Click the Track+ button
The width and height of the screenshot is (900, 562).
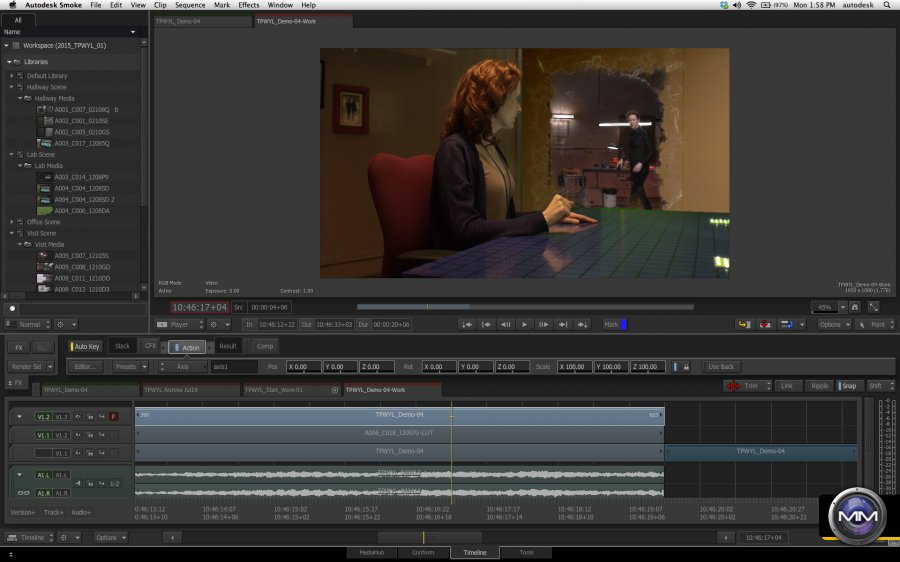point(53,512)
